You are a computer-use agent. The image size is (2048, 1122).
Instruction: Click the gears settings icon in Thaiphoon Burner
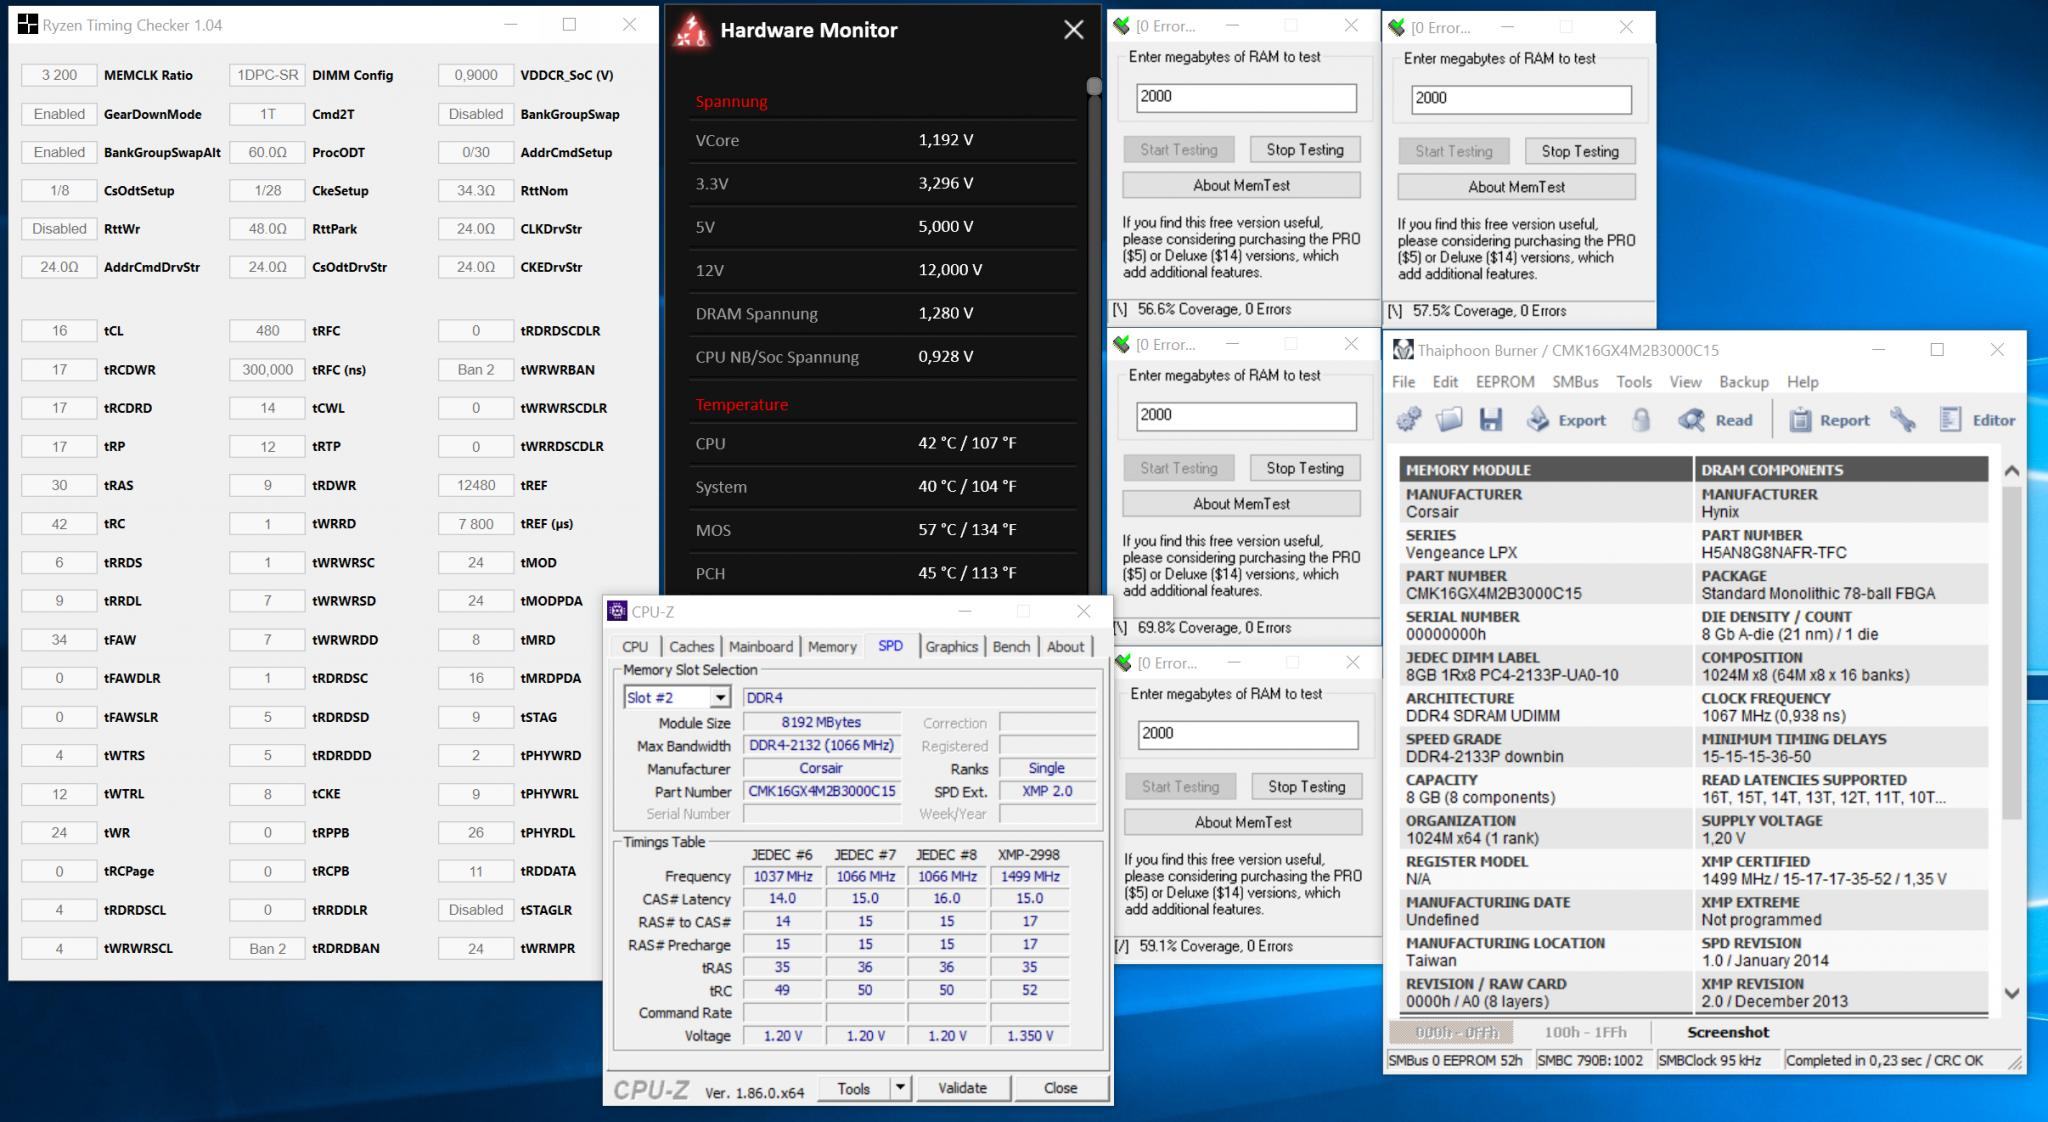1408,420
